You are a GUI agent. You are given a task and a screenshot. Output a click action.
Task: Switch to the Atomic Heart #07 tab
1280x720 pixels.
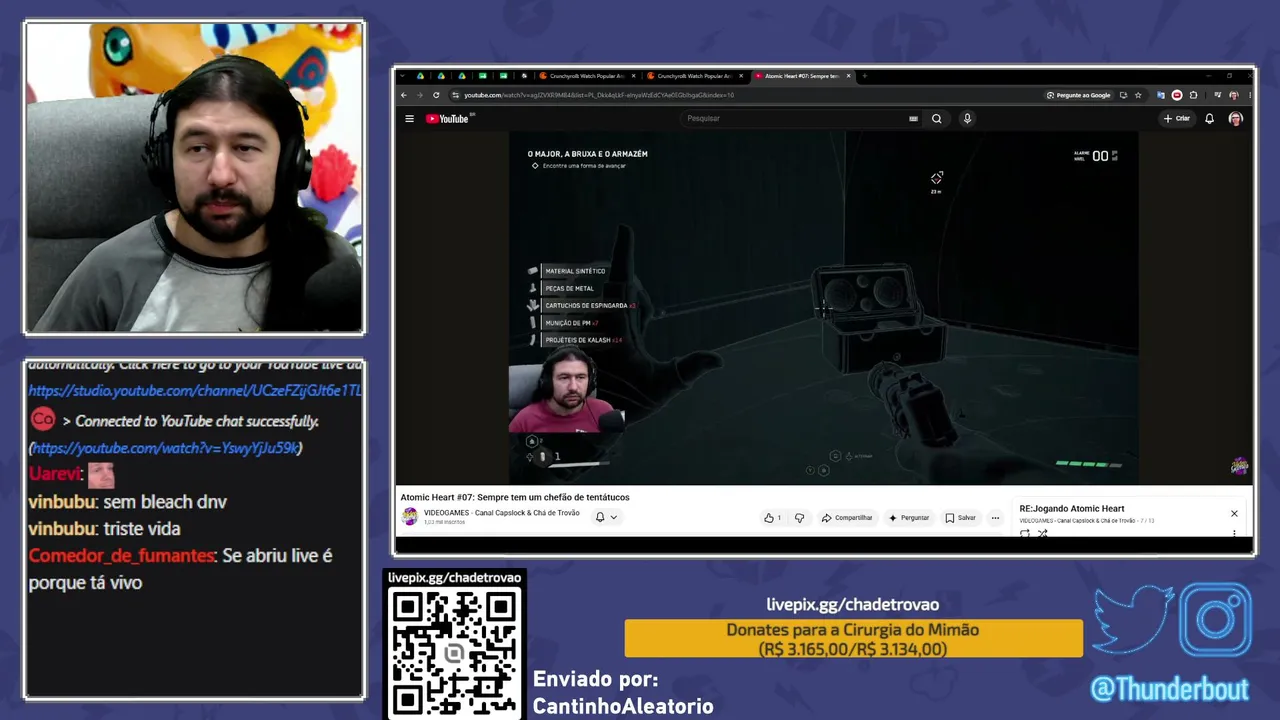point(802,76)
